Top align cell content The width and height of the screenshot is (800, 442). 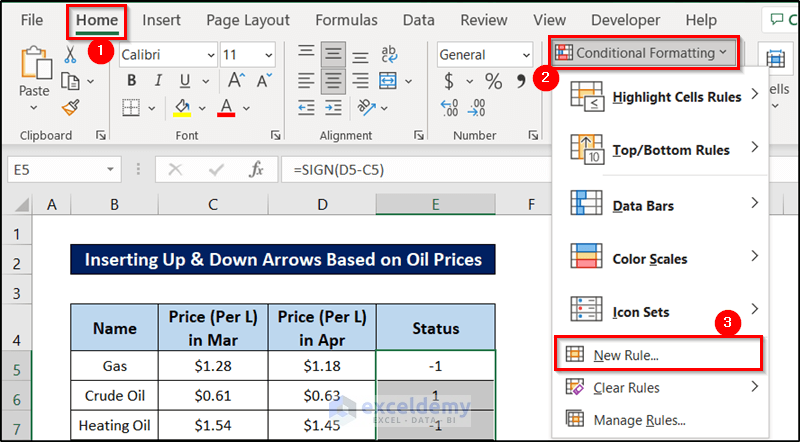[306, 53]
